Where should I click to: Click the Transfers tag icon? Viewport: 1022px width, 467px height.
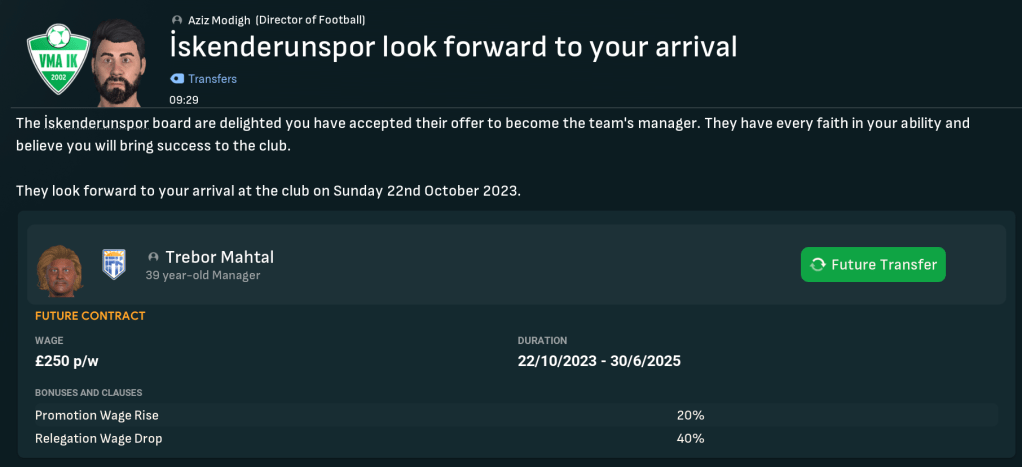click(x=177, y=78)
